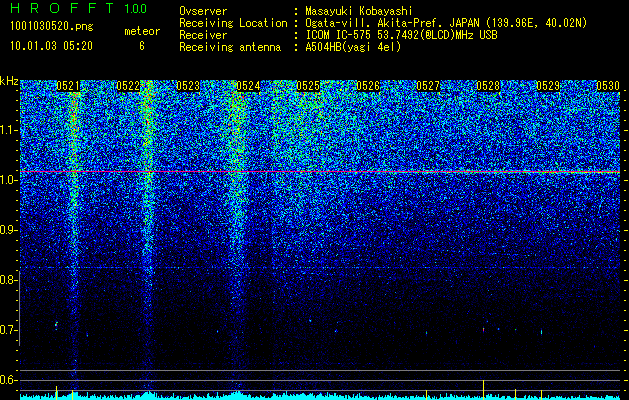Select the observer name Masayuki Kobayashi

click(x=359, y=11)
